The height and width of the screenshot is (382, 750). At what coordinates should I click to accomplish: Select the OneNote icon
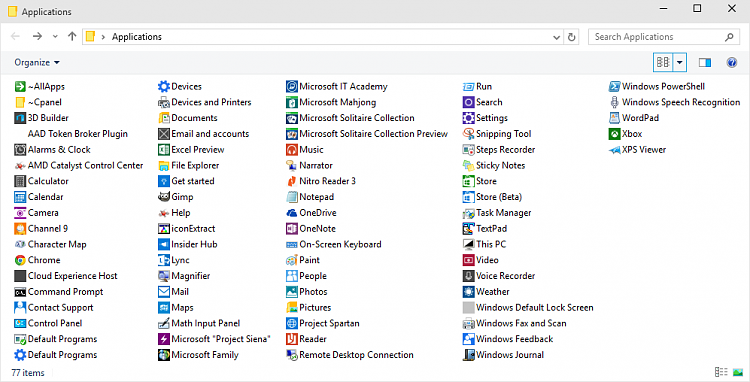click(292, 229)
